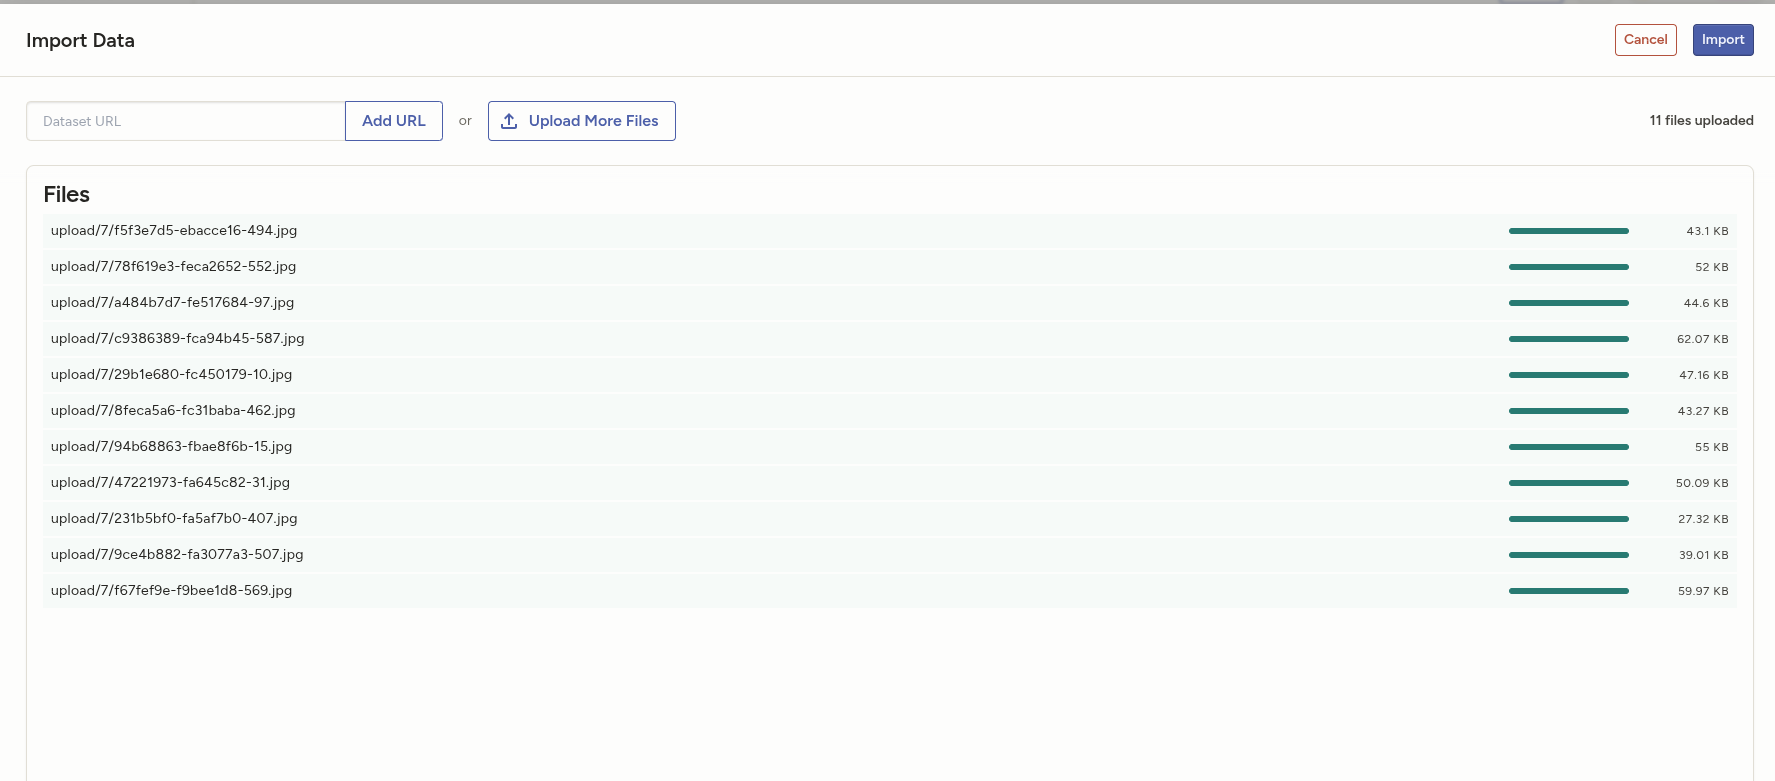The width and height of the screenshot is (1775, 781).
Task: Select file 78f619e3-feca2652-552.jpg
Action: pyautogui.click(x=174, y=267)
